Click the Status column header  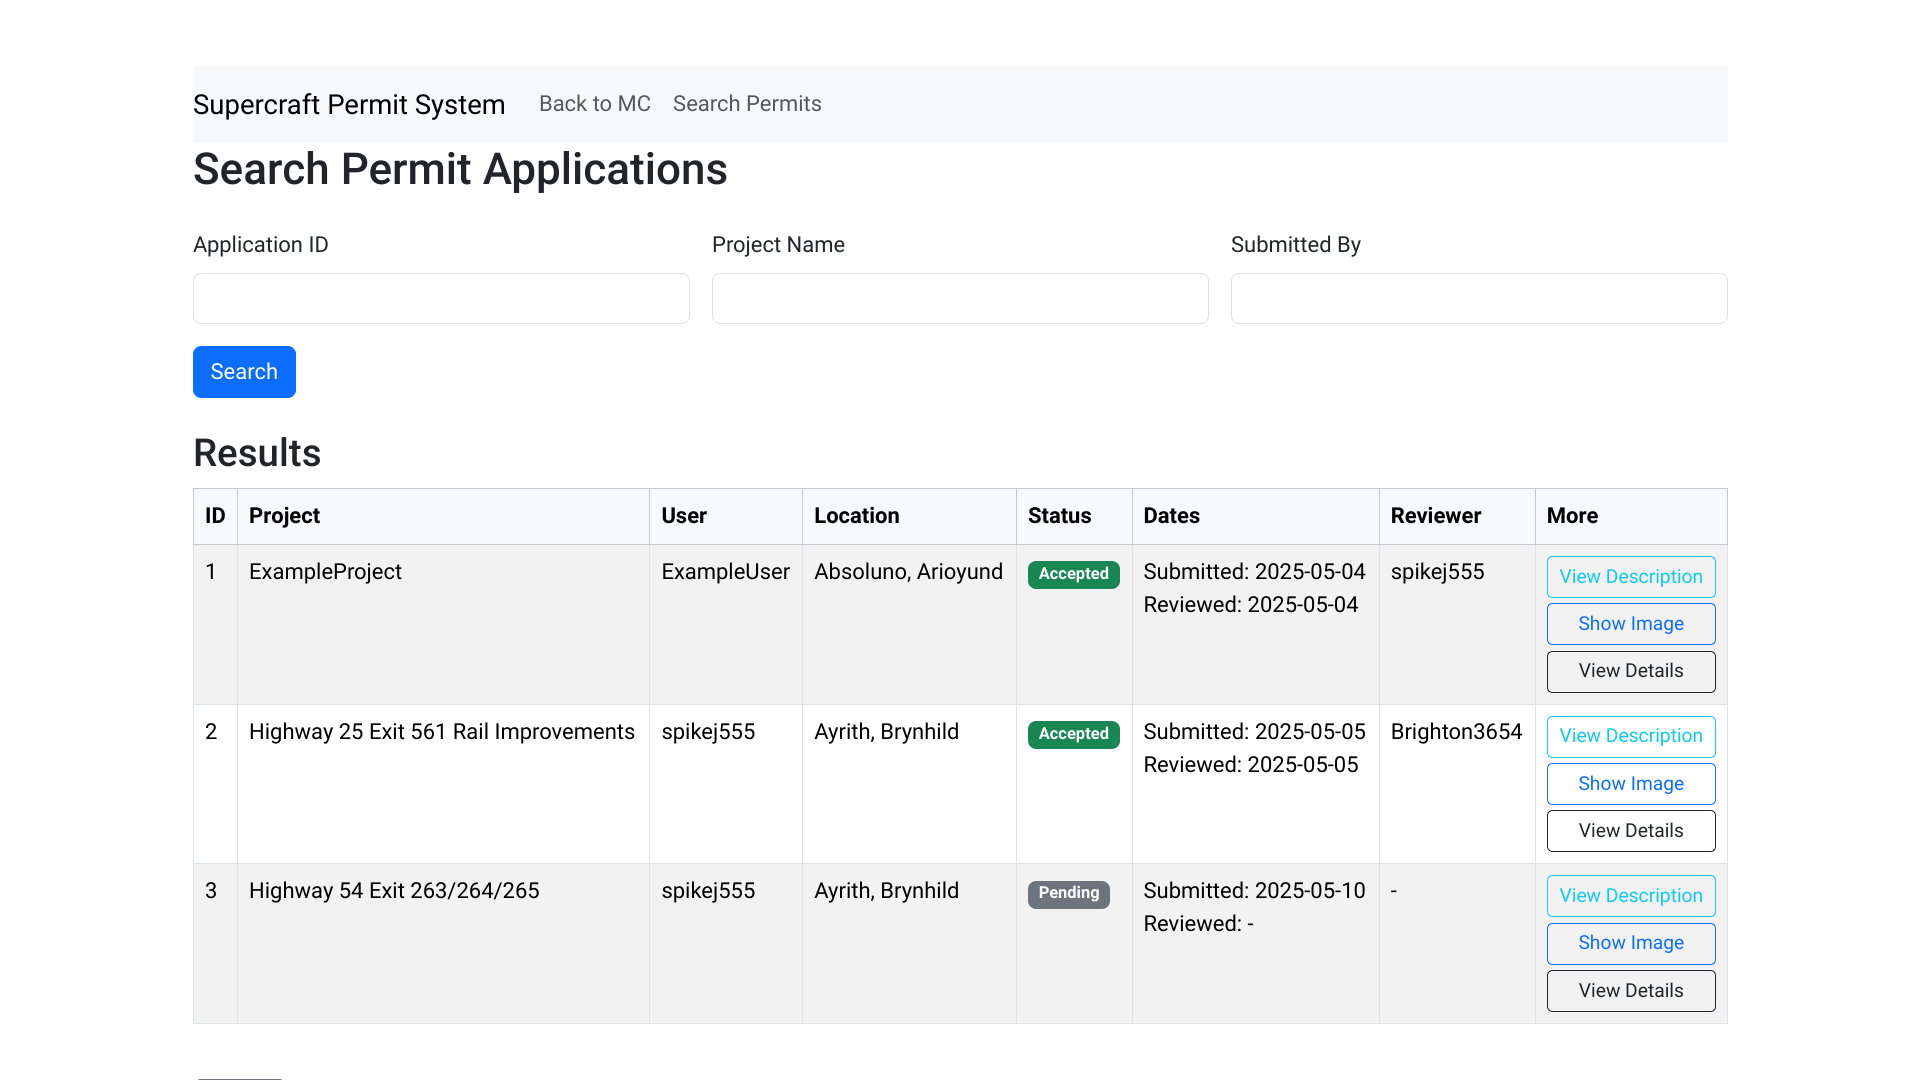pos(1059,516)
